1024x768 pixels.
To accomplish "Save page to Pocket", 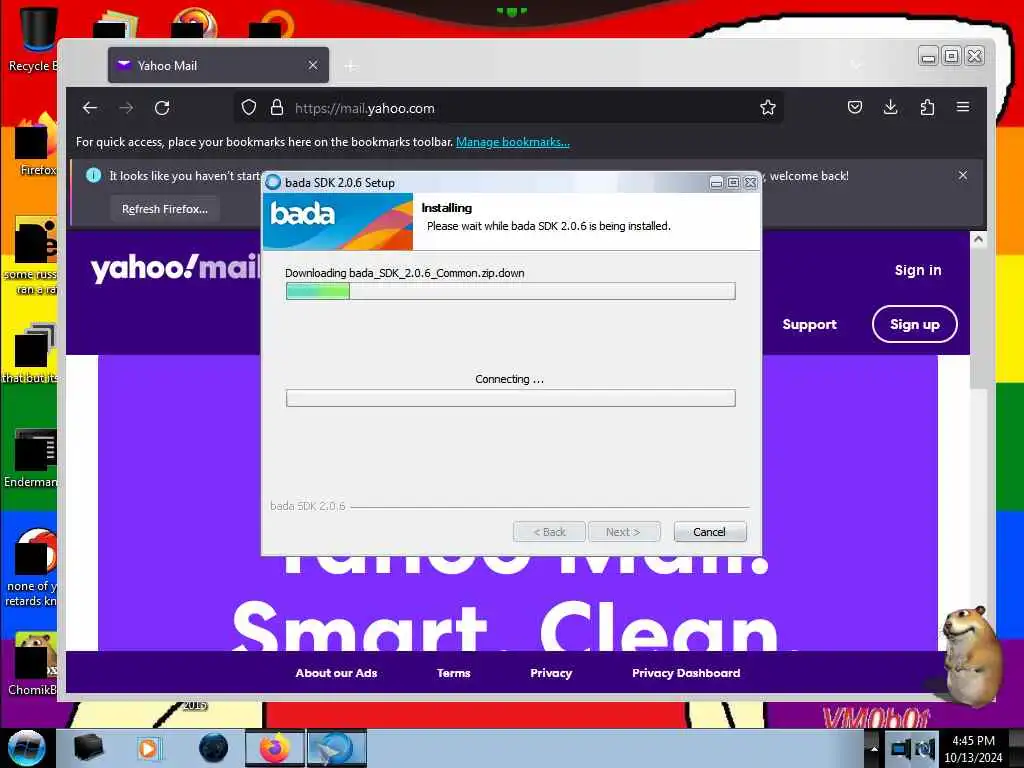I will [855, 107].
